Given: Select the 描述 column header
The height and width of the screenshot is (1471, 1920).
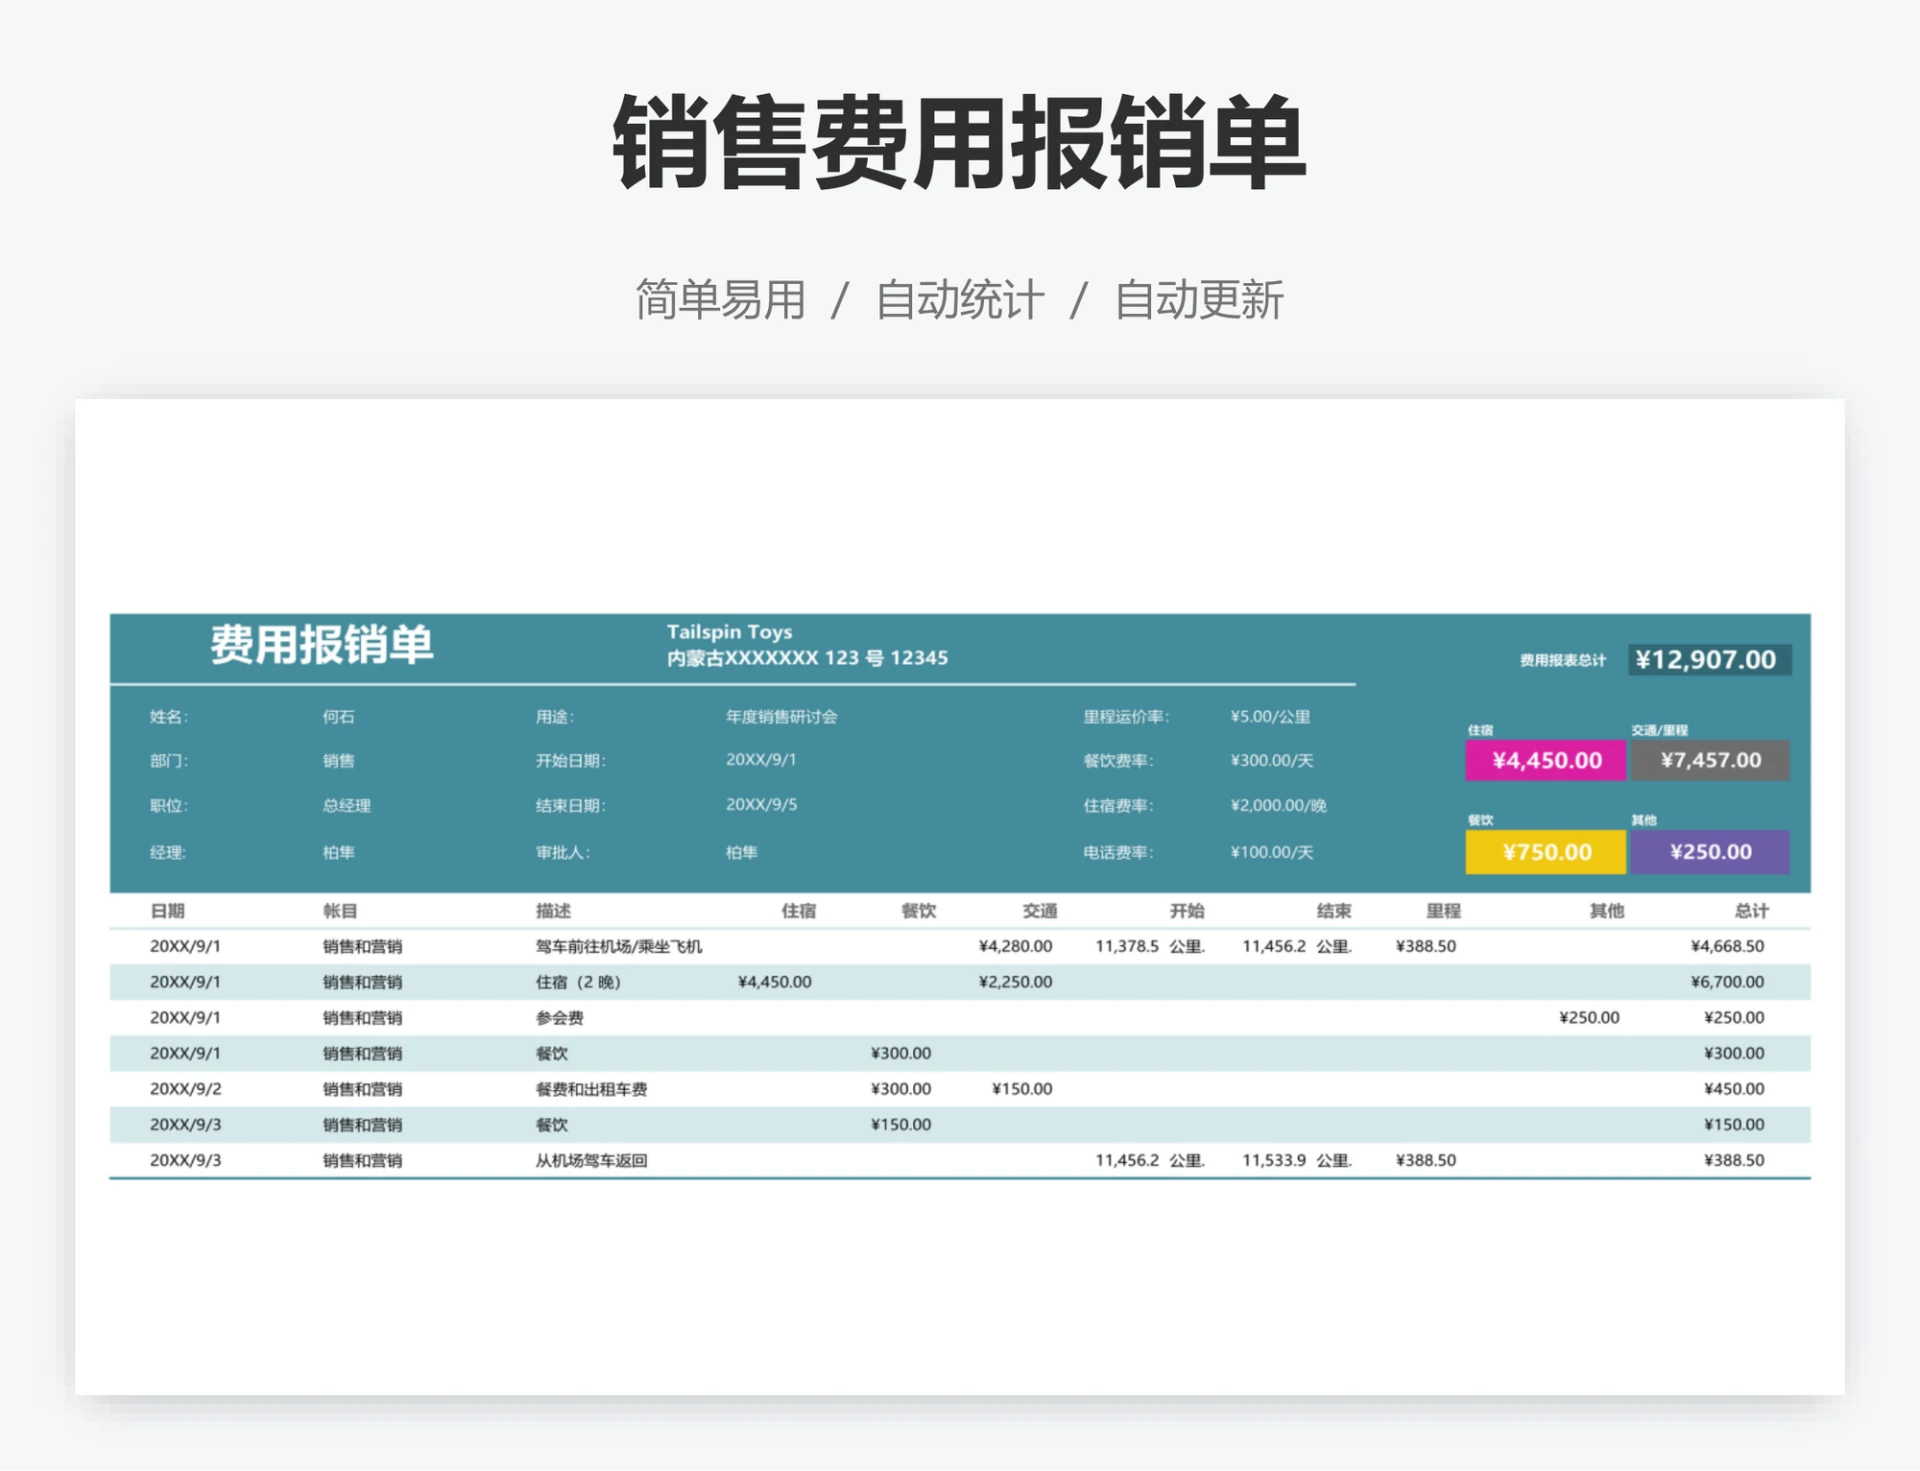Looking at the screenshot, I should tap(553, 911).
